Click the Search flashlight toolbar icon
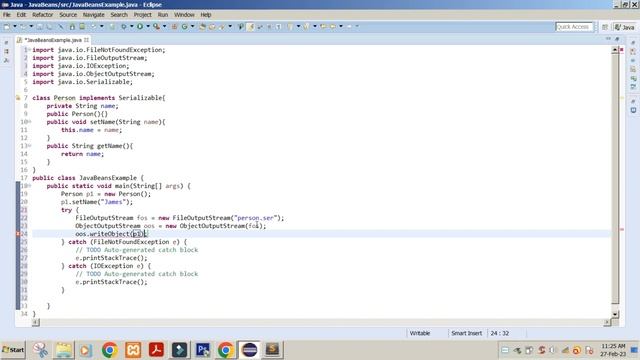The height and width of the screenshot is (360, 640). pos(222,27)
